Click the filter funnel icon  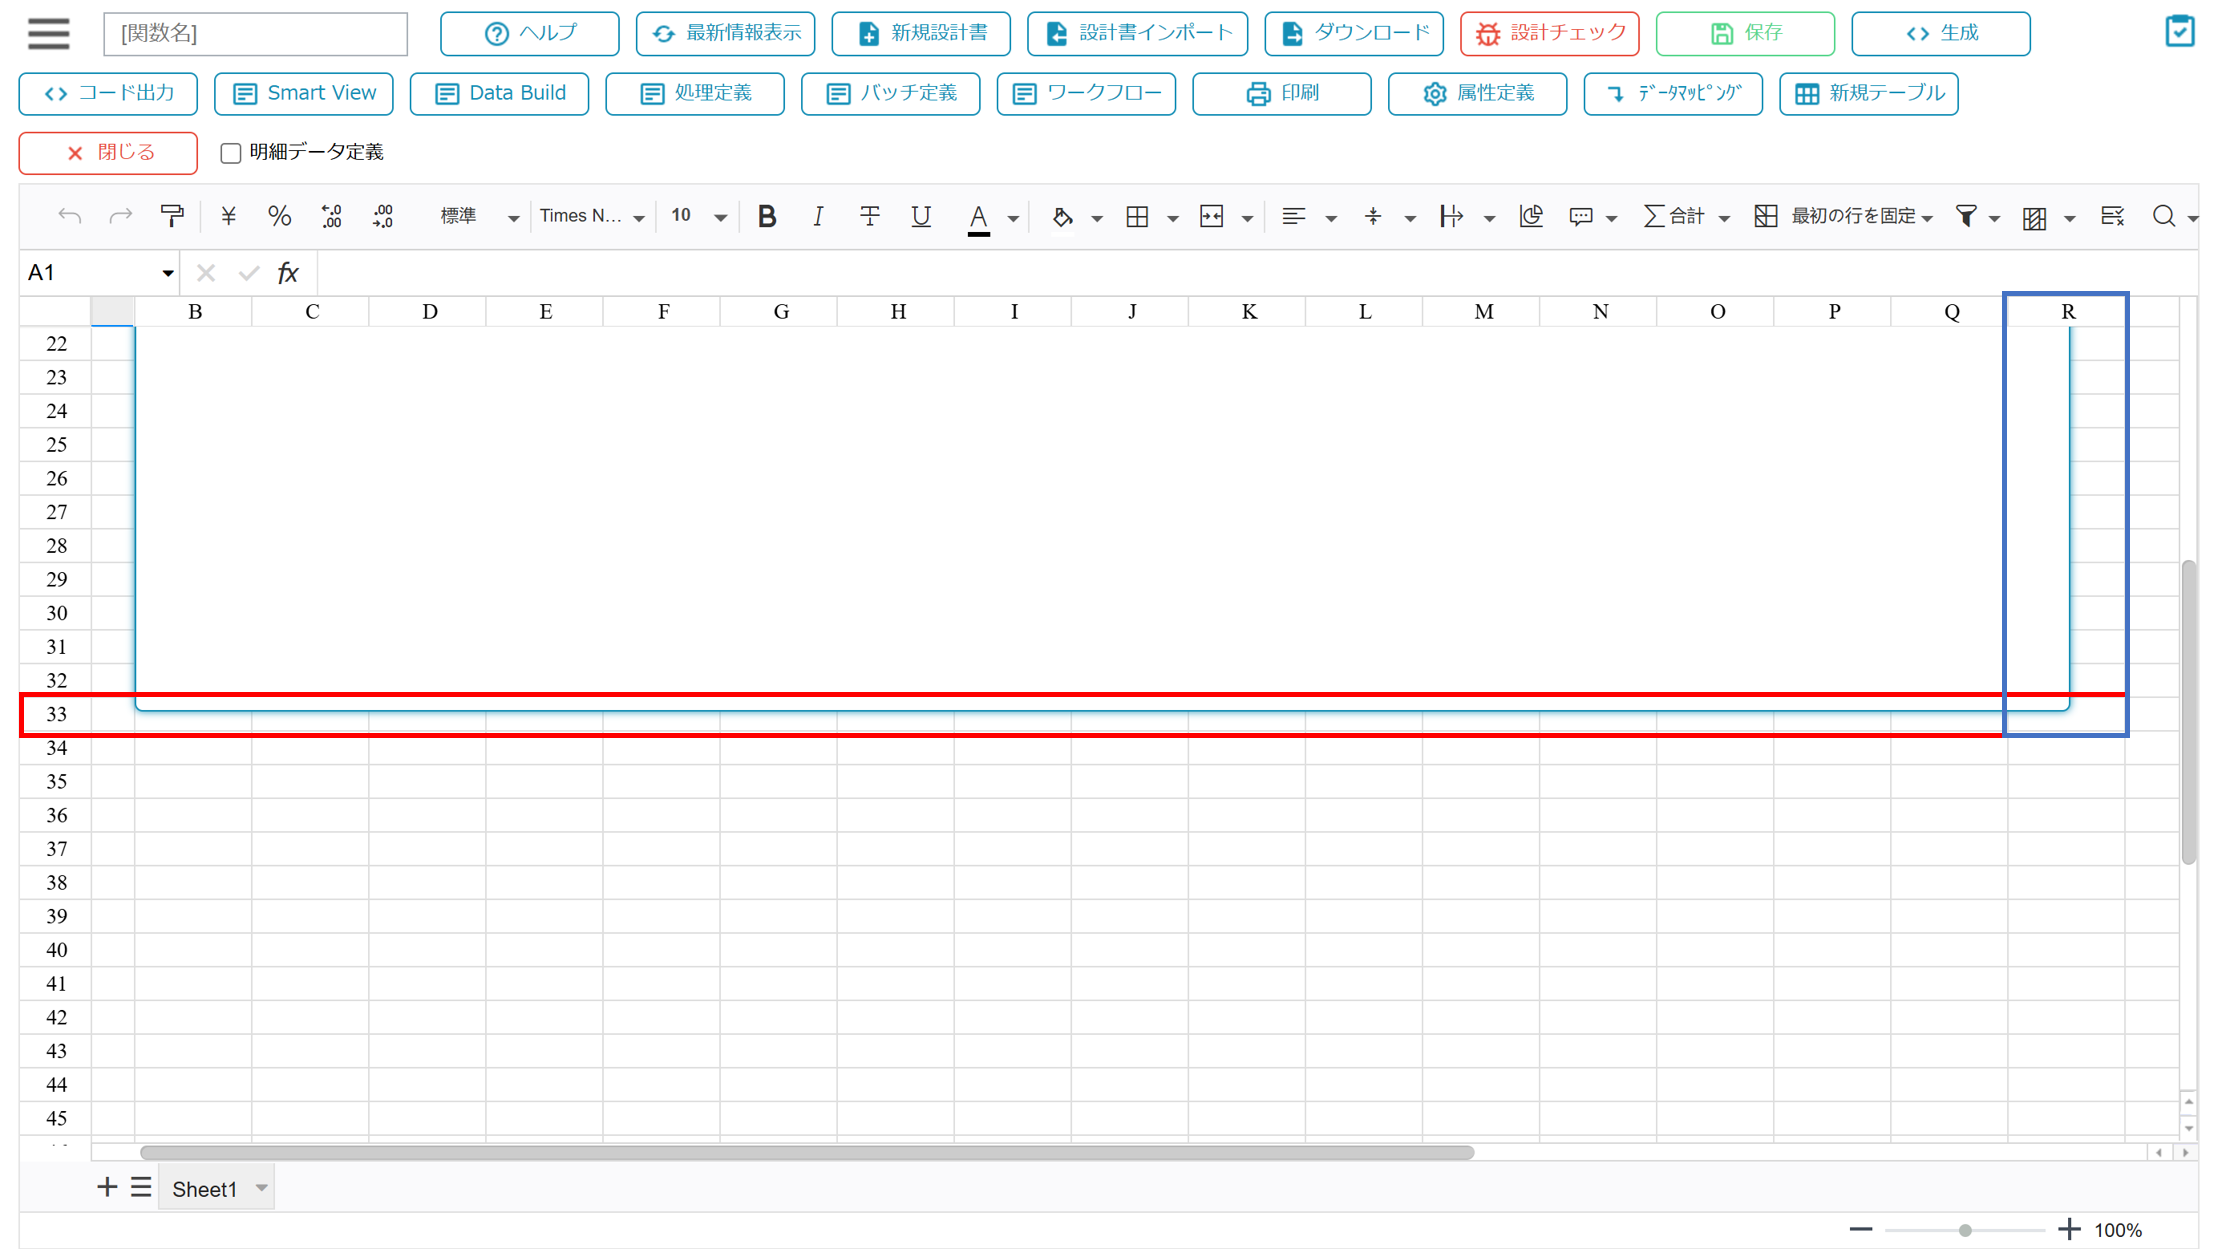point(1966,216)
